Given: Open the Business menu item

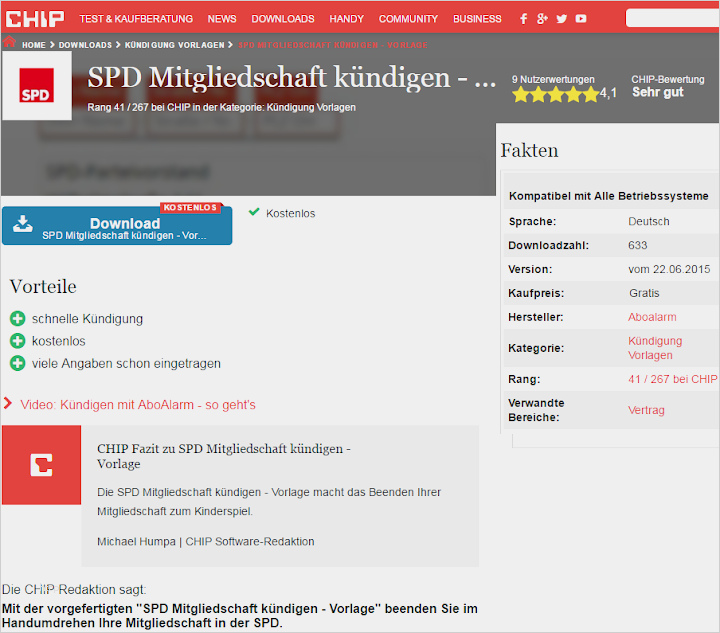Looking at the screenshot, I should [x=477, y=19].
